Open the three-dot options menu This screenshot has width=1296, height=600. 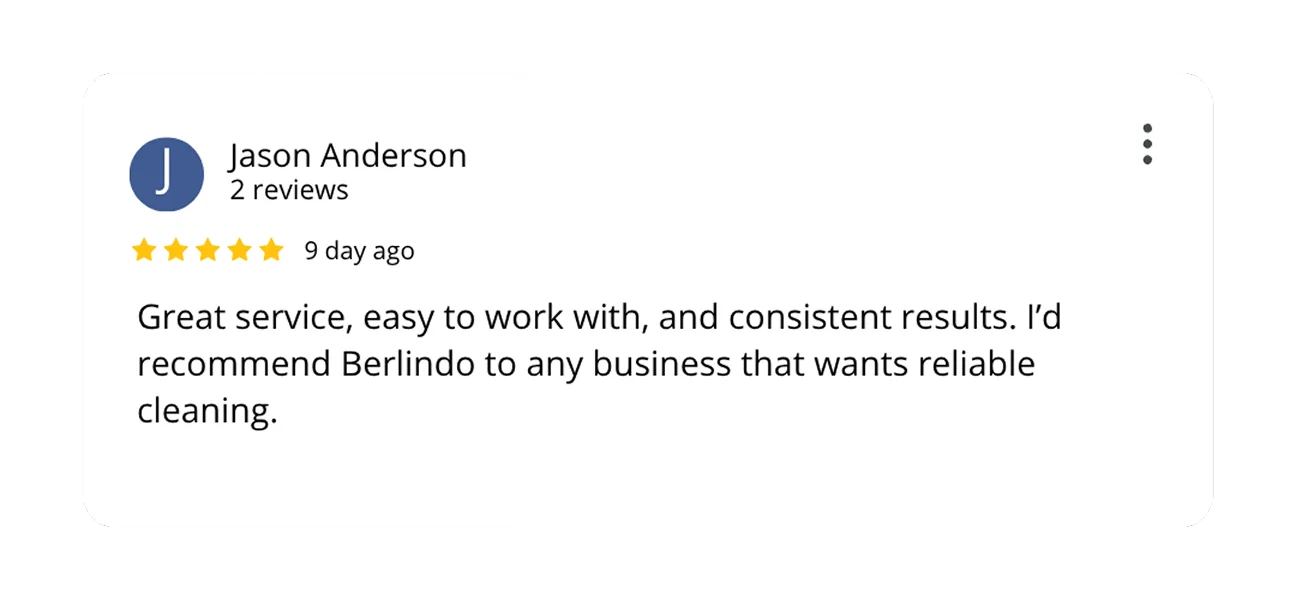click(1147, 145)
